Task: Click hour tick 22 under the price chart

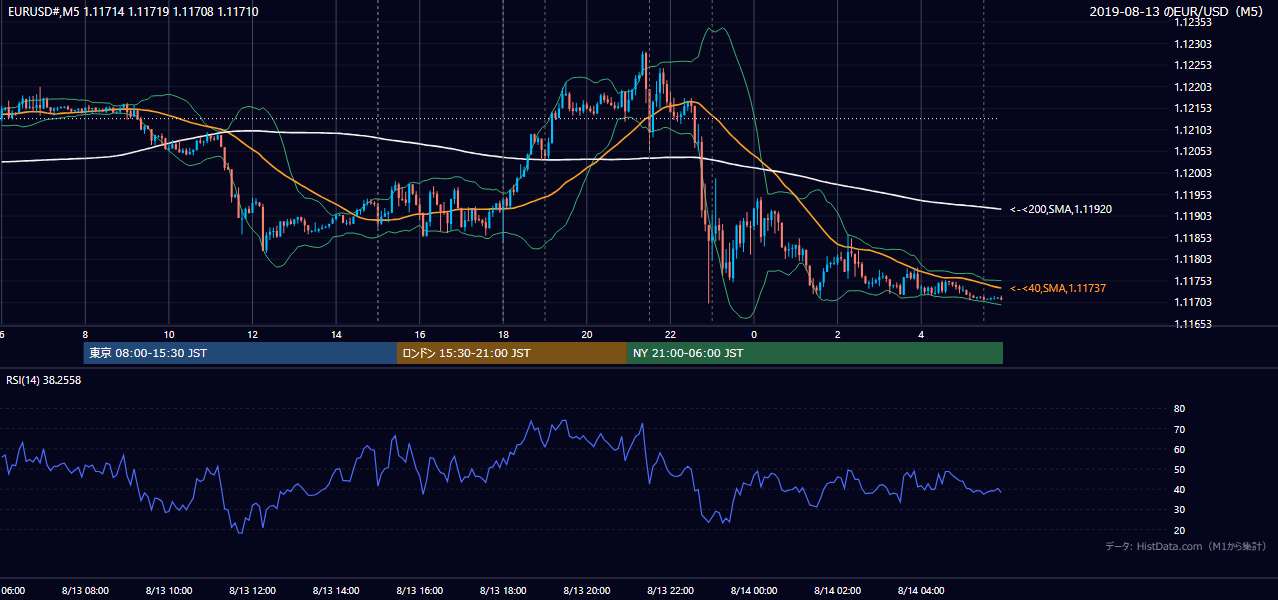Action: (670, 335)
